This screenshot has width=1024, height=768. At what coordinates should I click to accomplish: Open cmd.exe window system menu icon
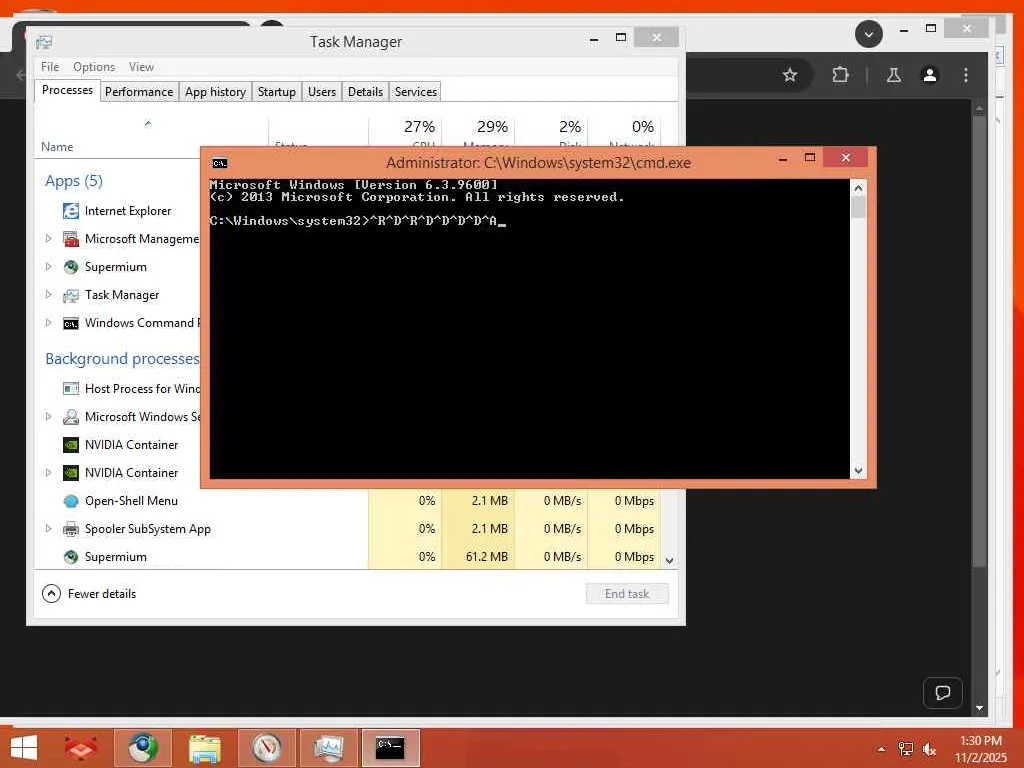point(220,163)
